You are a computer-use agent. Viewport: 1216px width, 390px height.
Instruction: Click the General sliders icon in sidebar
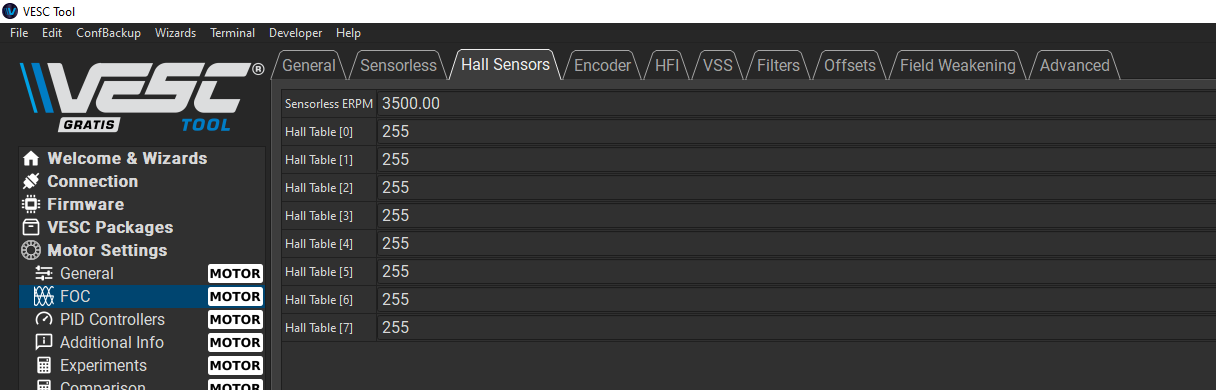pos(44,273)
